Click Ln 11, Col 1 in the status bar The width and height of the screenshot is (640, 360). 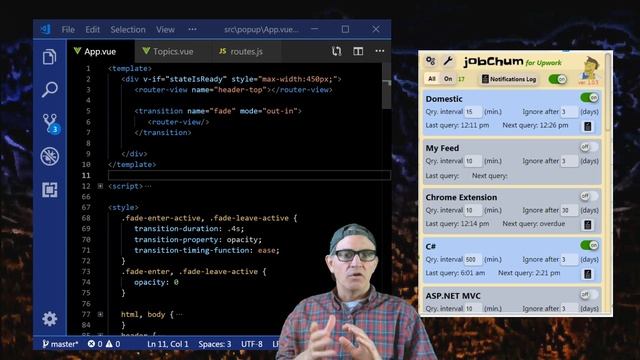coord(168,344)
